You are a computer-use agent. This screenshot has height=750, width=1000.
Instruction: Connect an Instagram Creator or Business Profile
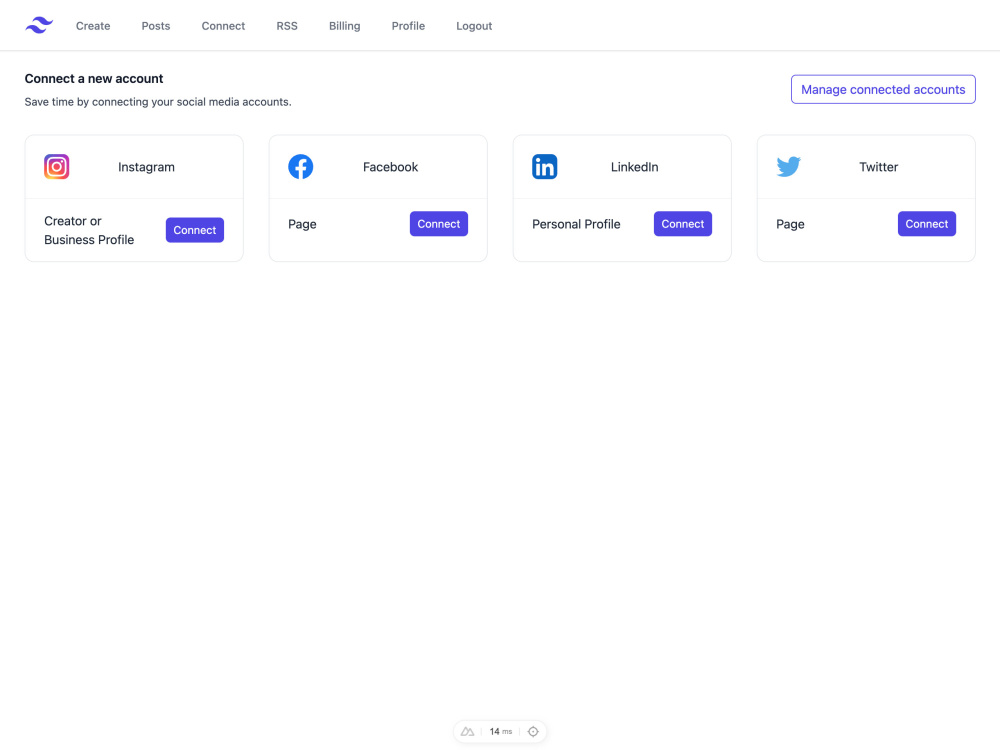tap(195, 230)
